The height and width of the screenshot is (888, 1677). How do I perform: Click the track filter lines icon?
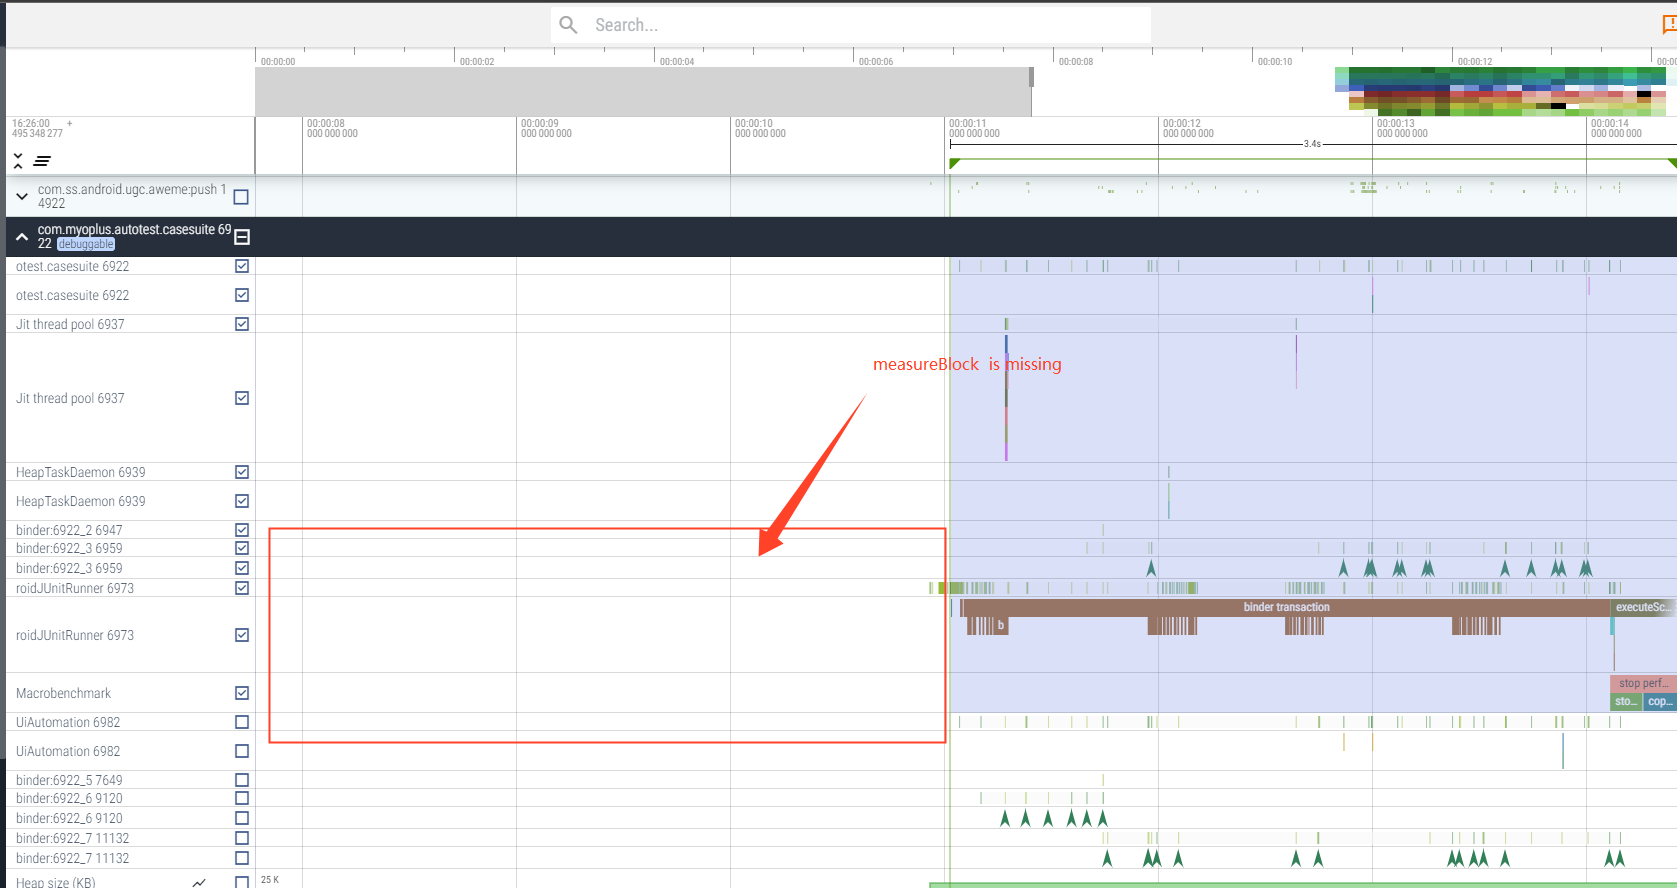tap(42, 161)
